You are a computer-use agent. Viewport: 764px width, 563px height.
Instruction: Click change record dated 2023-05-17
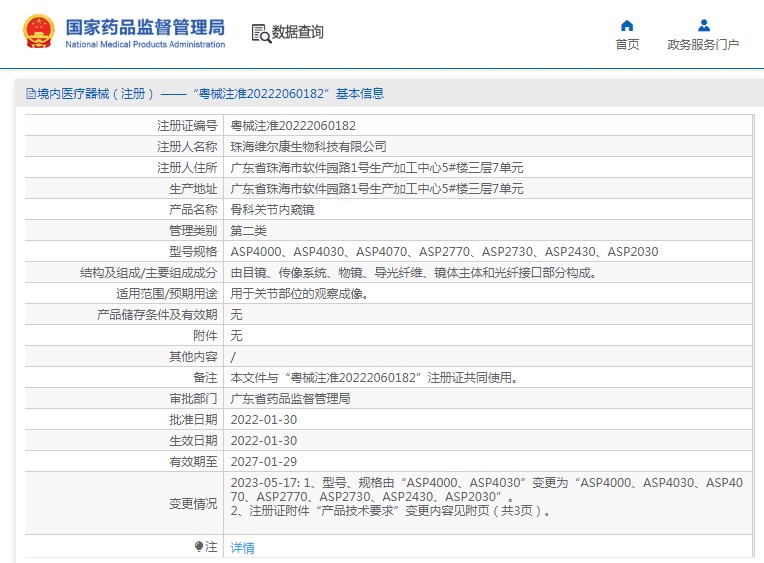(486, 489)
